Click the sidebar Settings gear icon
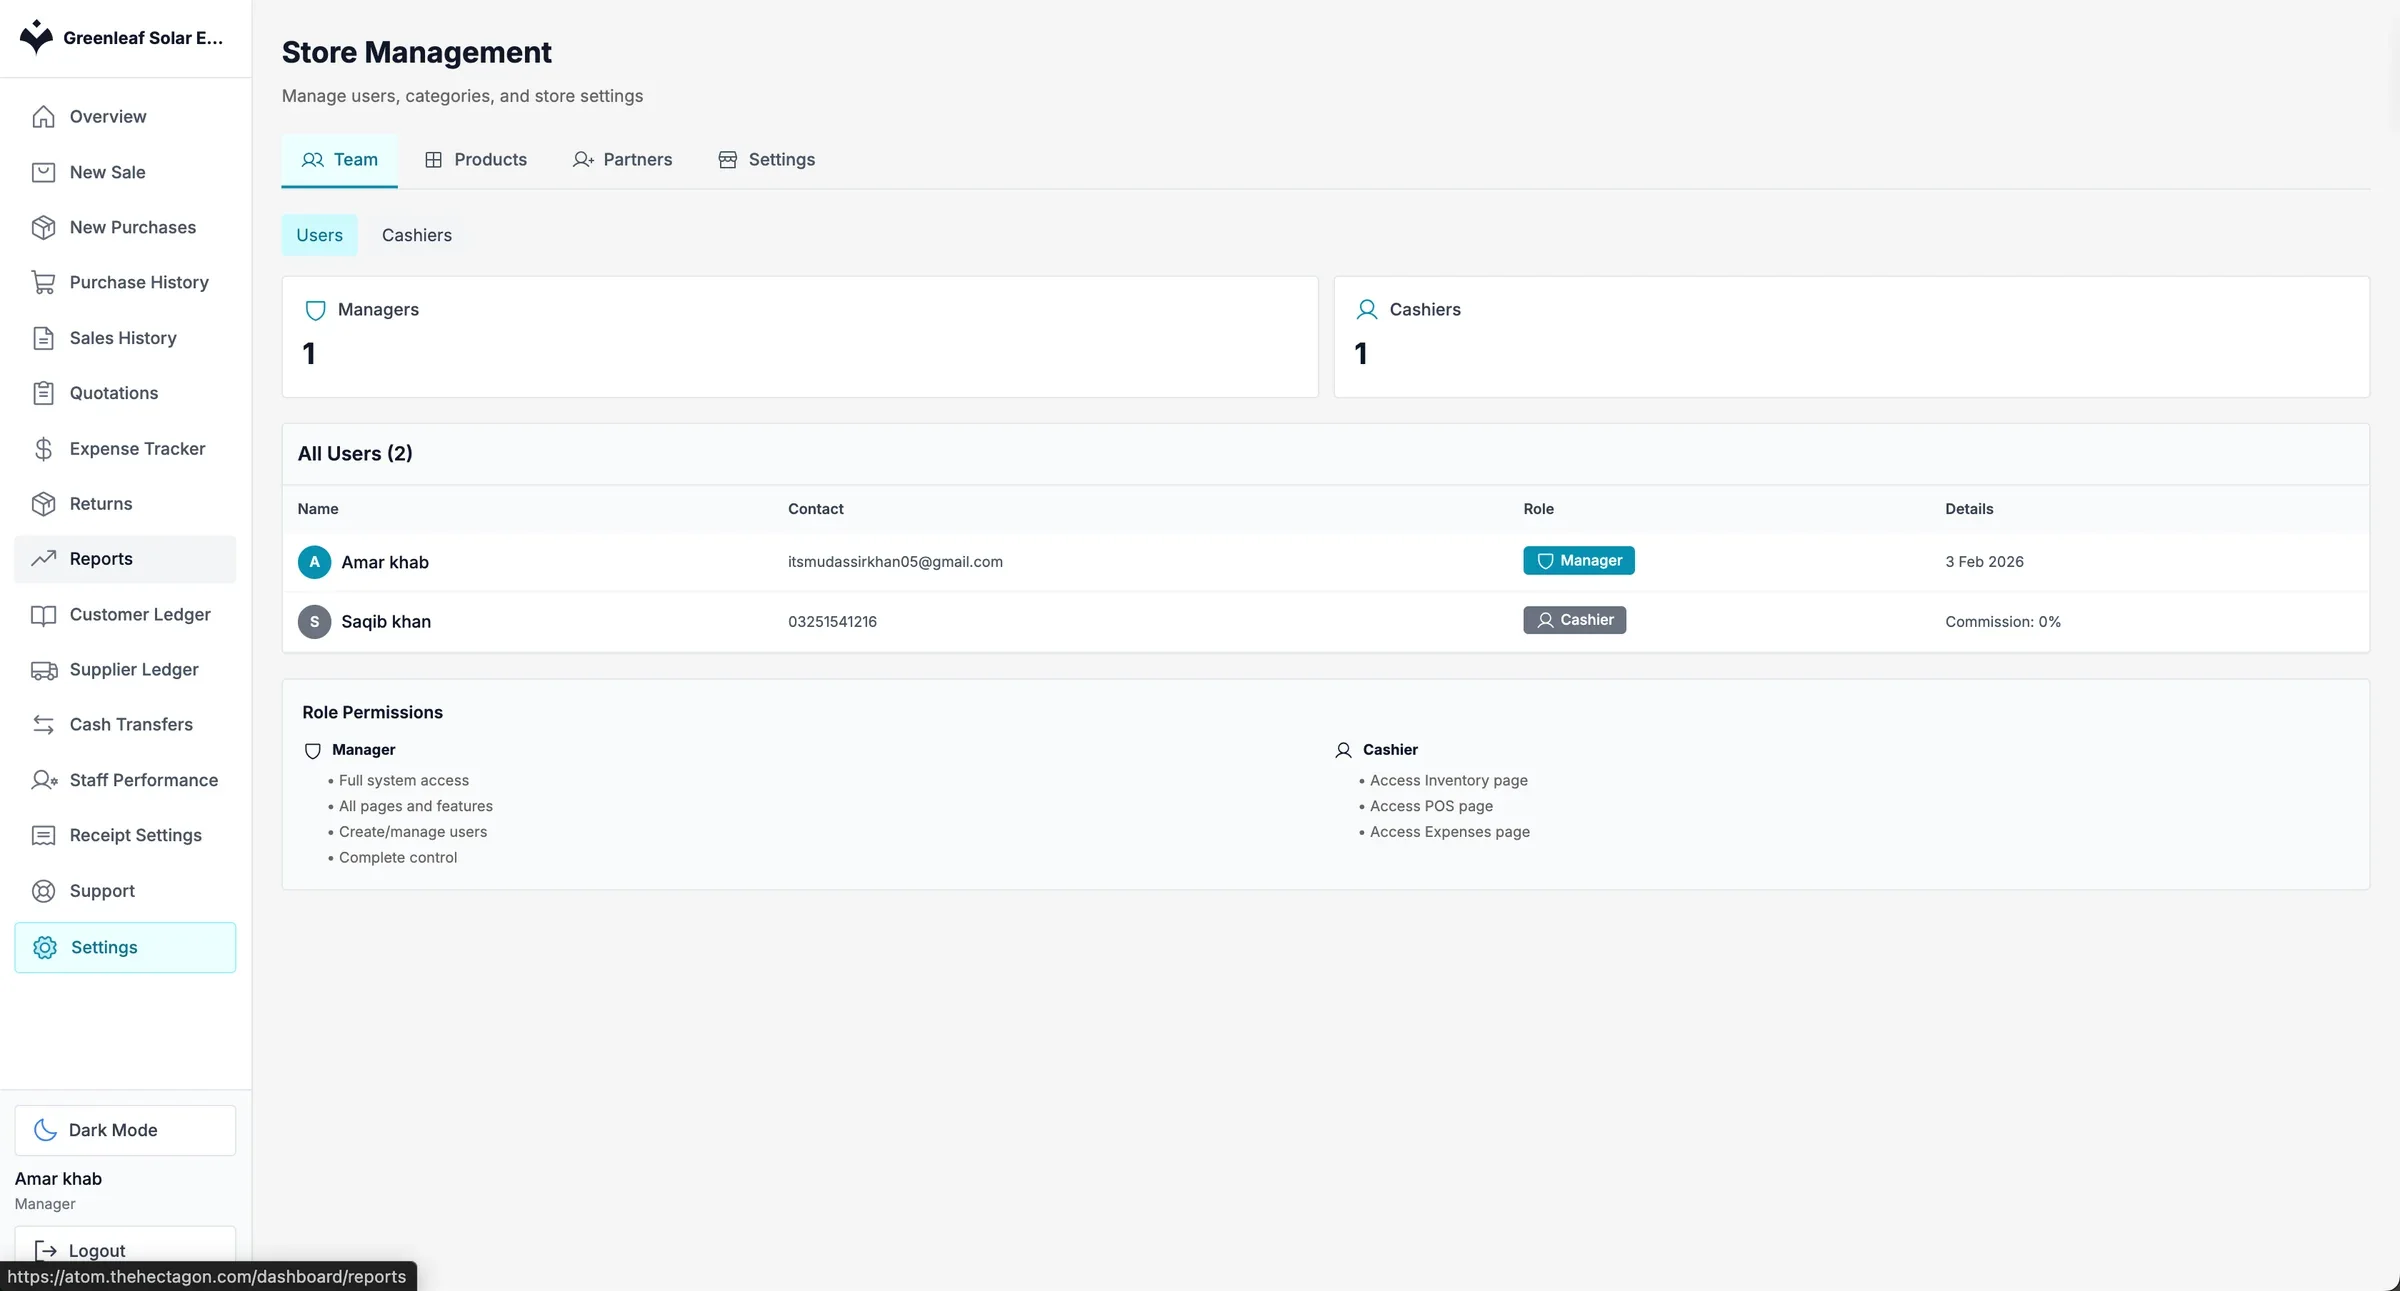 point(45,947)
